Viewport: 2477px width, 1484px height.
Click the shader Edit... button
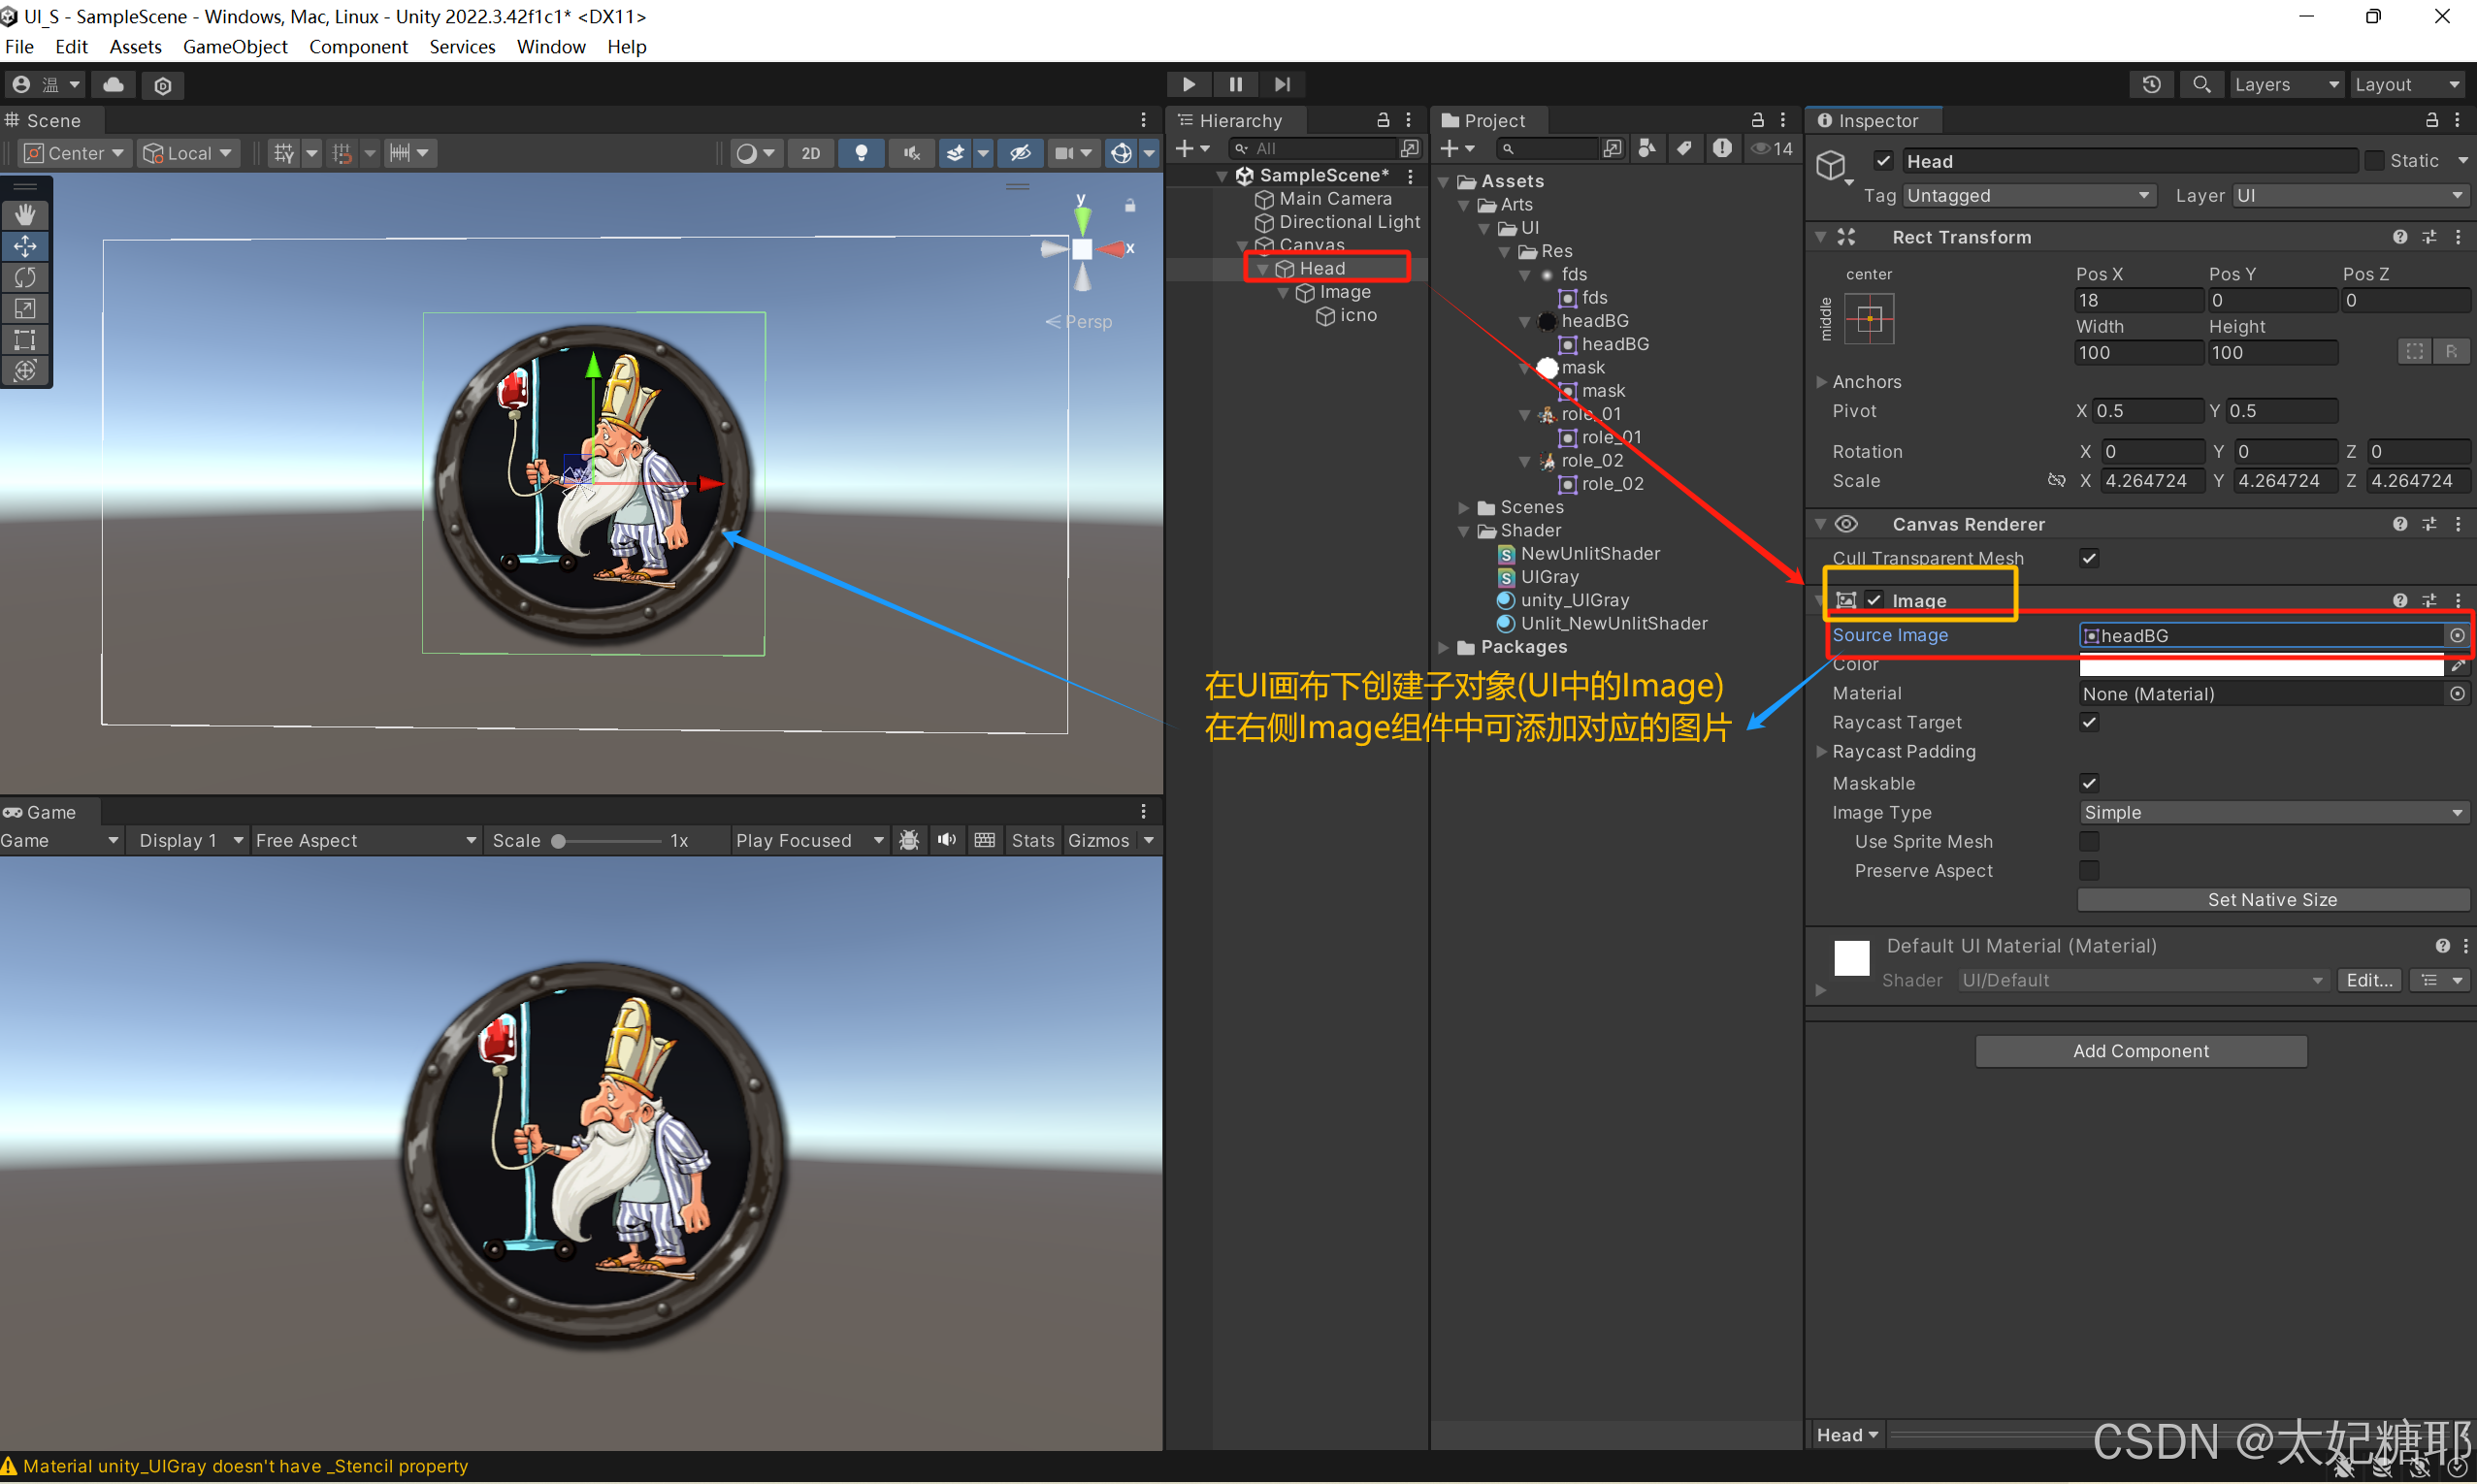(2369, 980)
